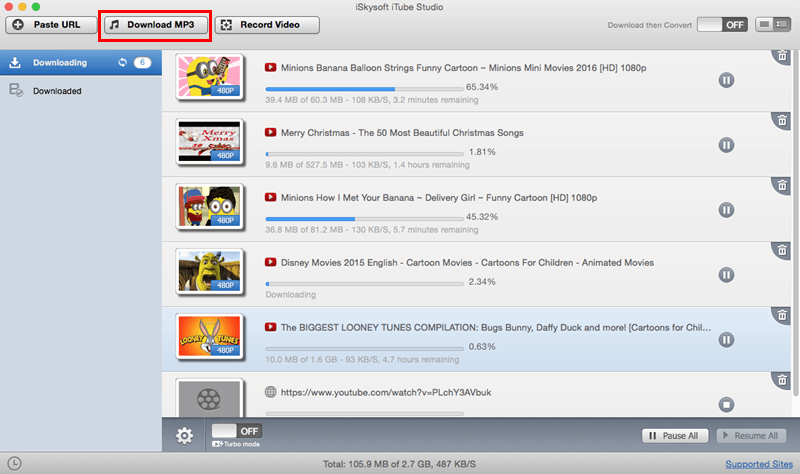Click the queue count badge showing 6

142,62
